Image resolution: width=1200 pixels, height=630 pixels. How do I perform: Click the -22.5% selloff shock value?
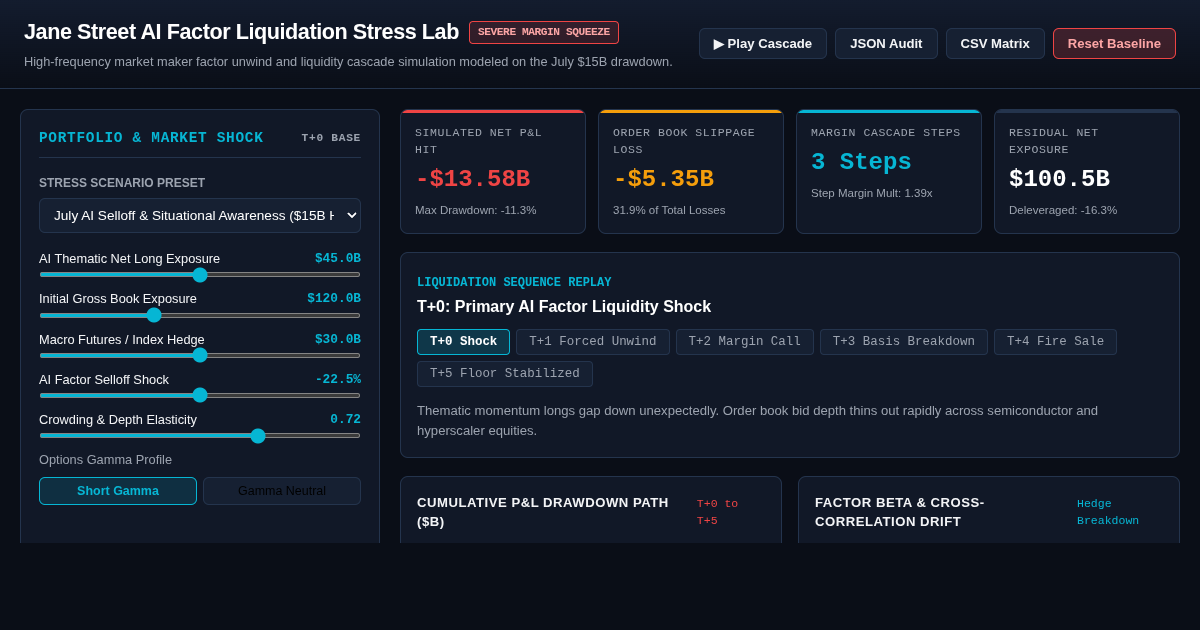tap(338, 379)
